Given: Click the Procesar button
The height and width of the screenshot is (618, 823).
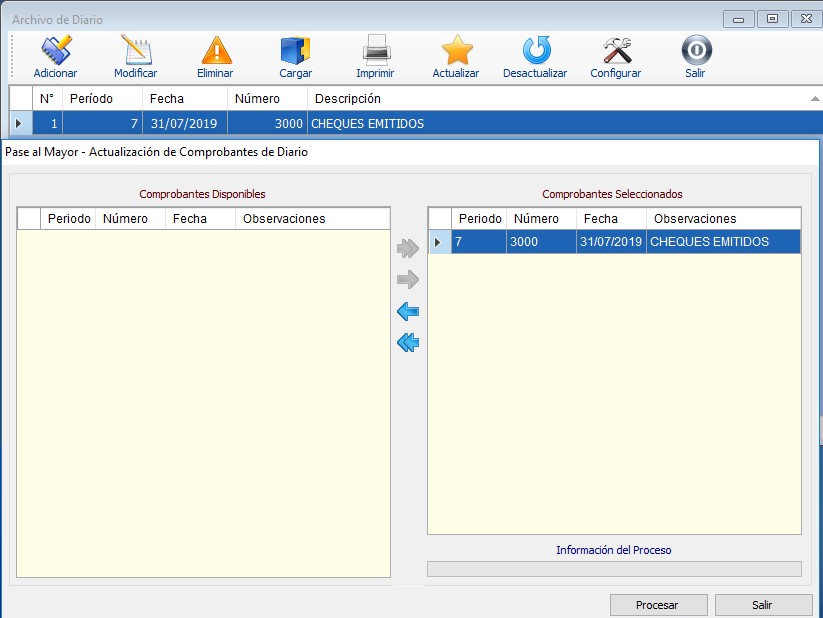Looking at the screenshot, I should (659, 605).
